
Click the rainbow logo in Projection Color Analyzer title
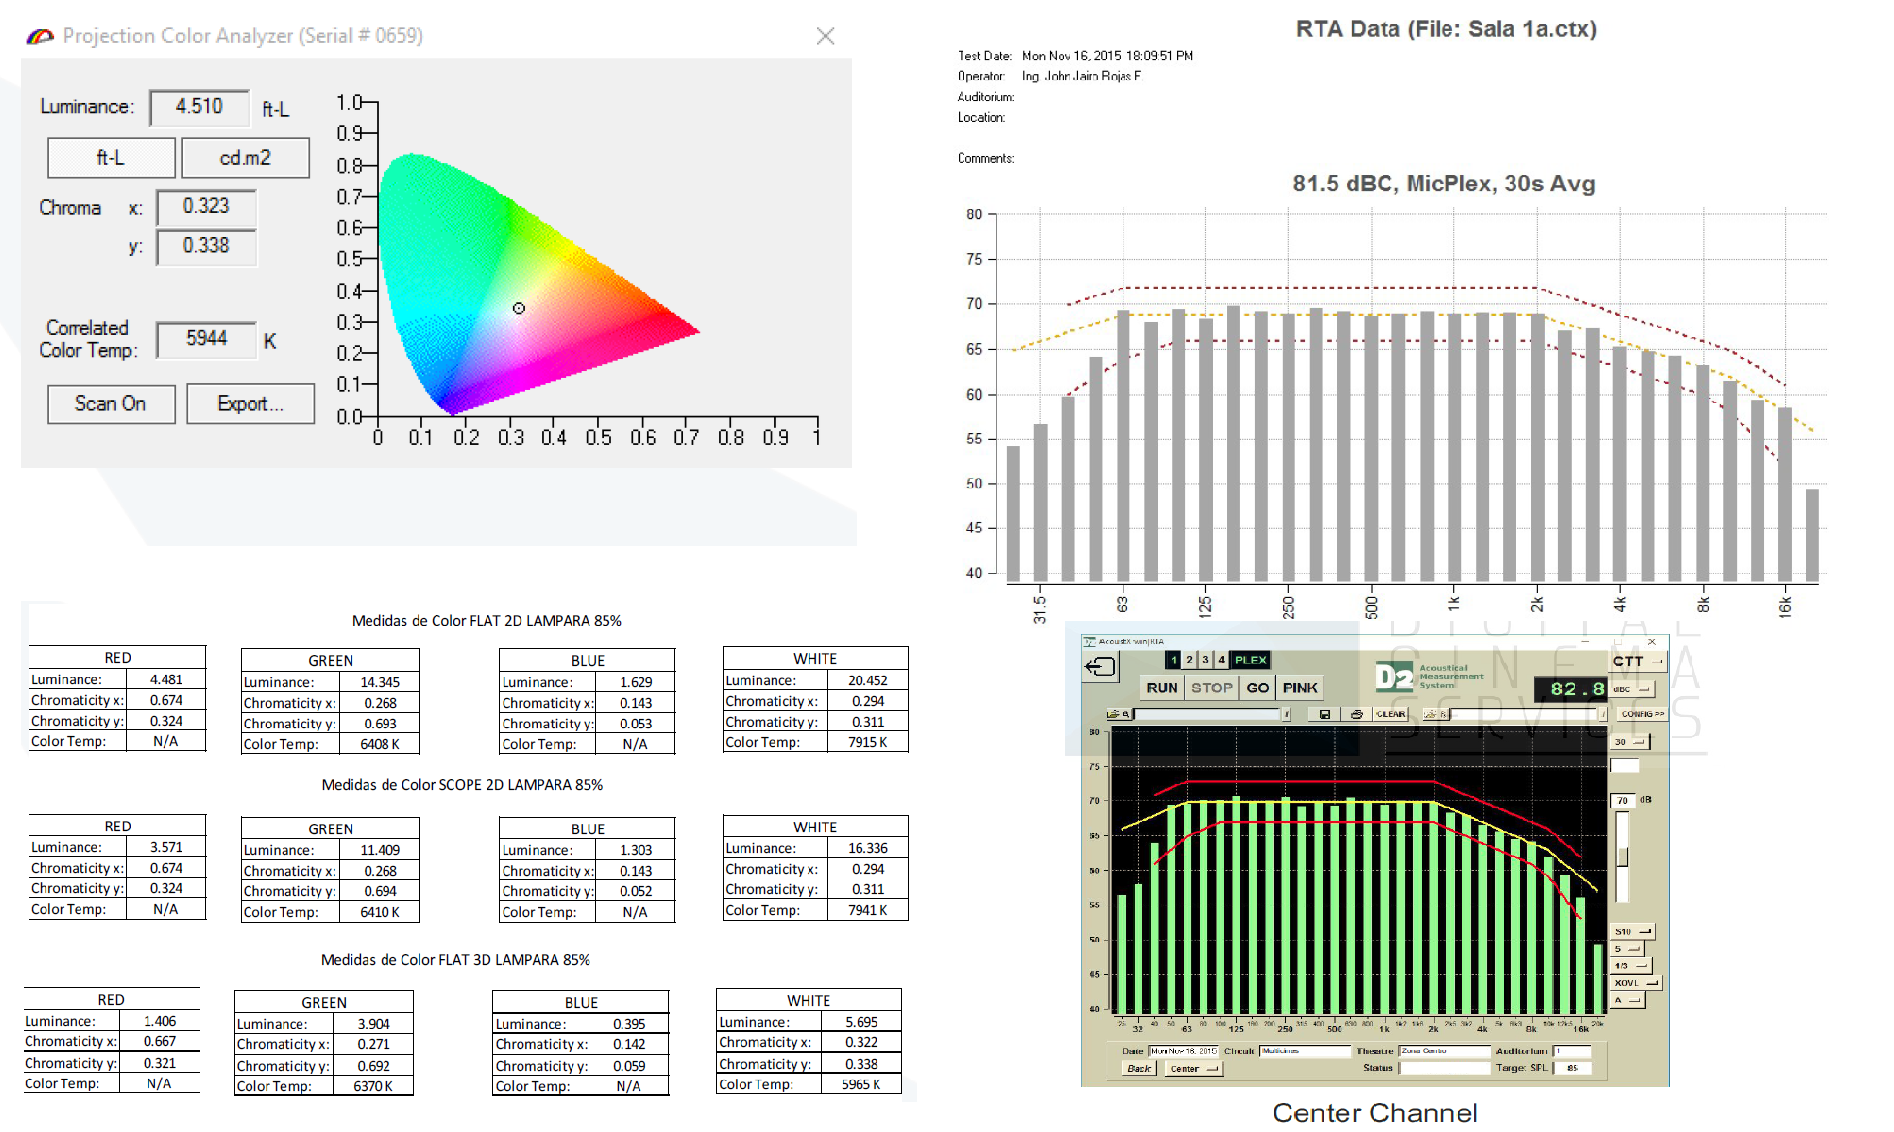click(40, 36)
